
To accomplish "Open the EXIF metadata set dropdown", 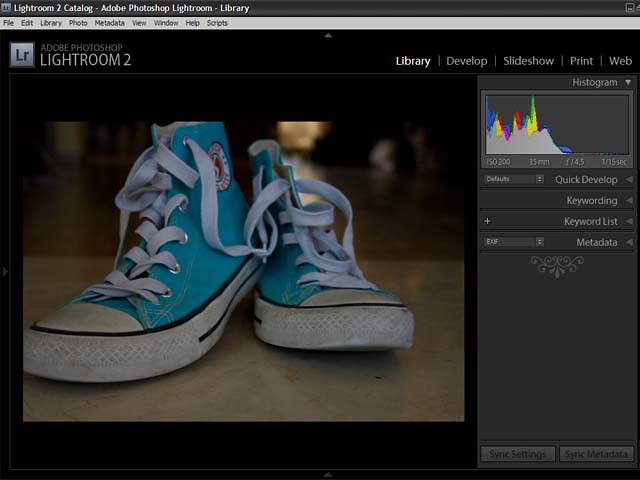I will click(514, 241).
